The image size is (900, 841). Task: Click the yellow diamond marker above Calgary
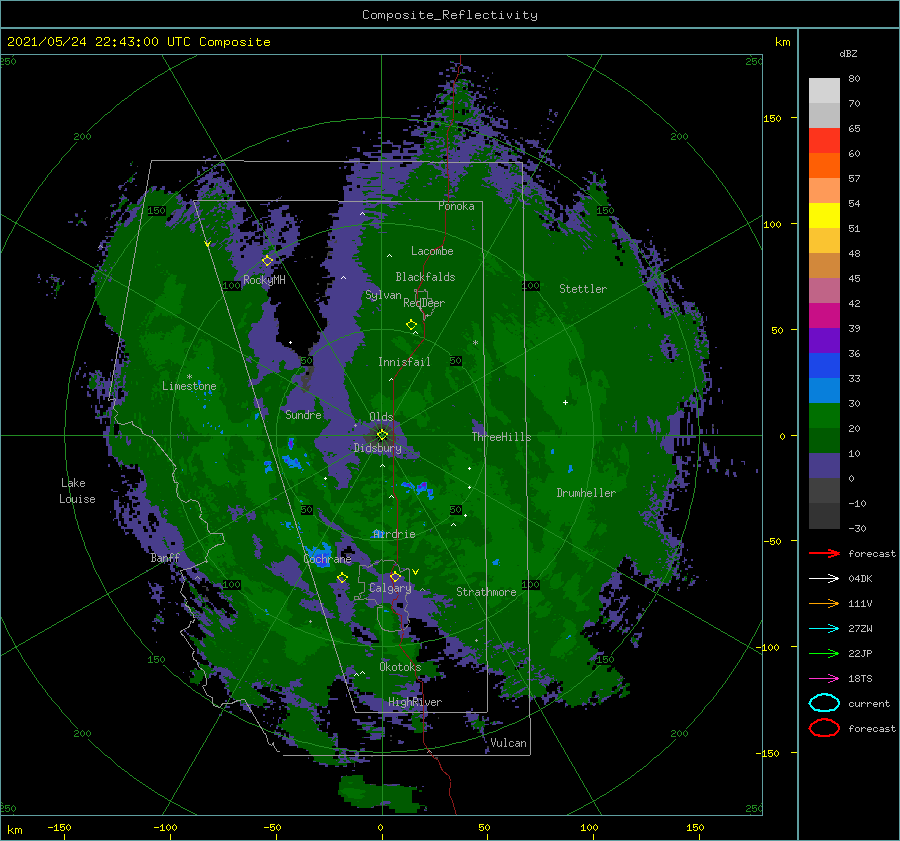(395, 576)
